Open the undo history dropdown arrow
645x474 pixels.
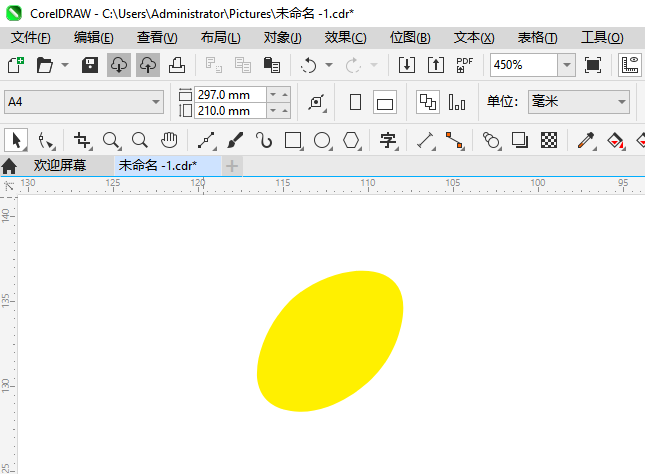(329, 65)
